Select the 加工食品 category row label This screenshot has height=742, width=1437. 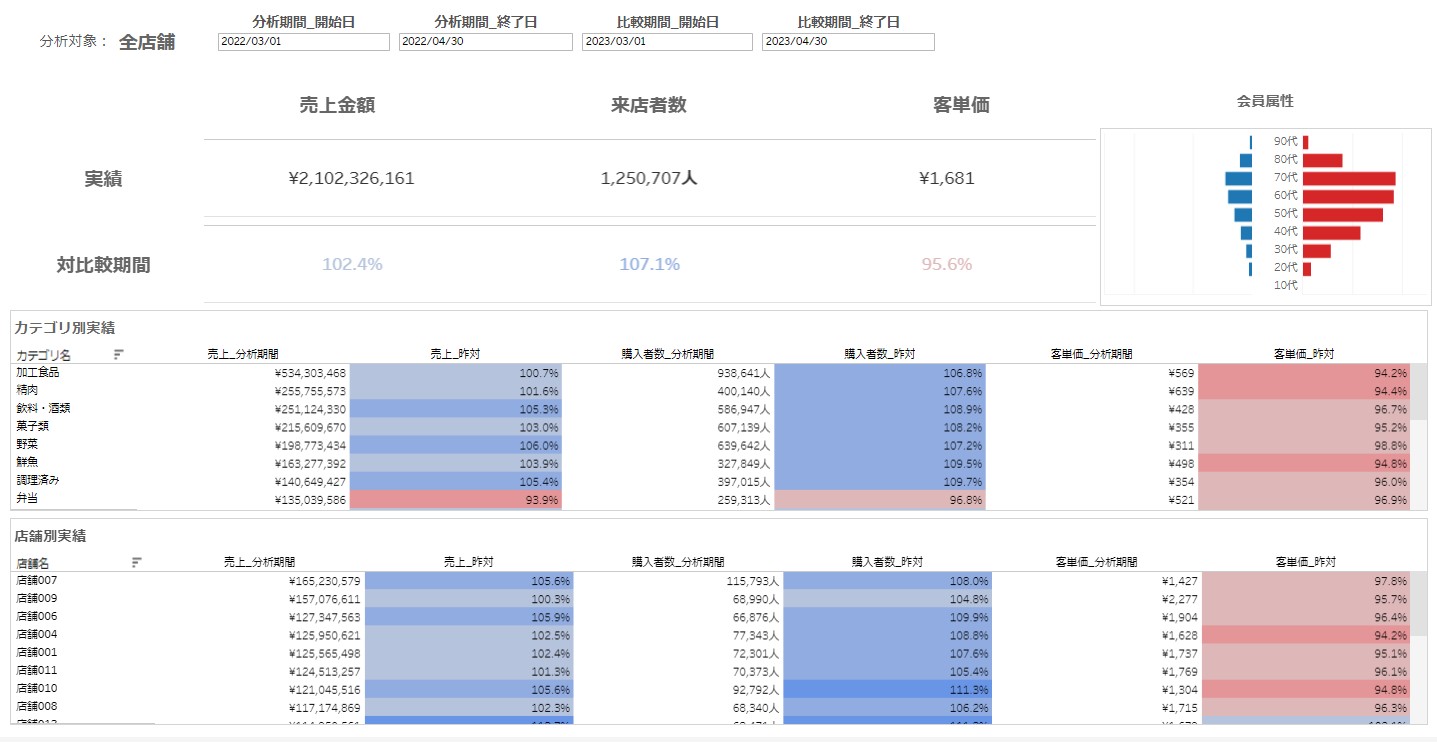click(38, 372)
